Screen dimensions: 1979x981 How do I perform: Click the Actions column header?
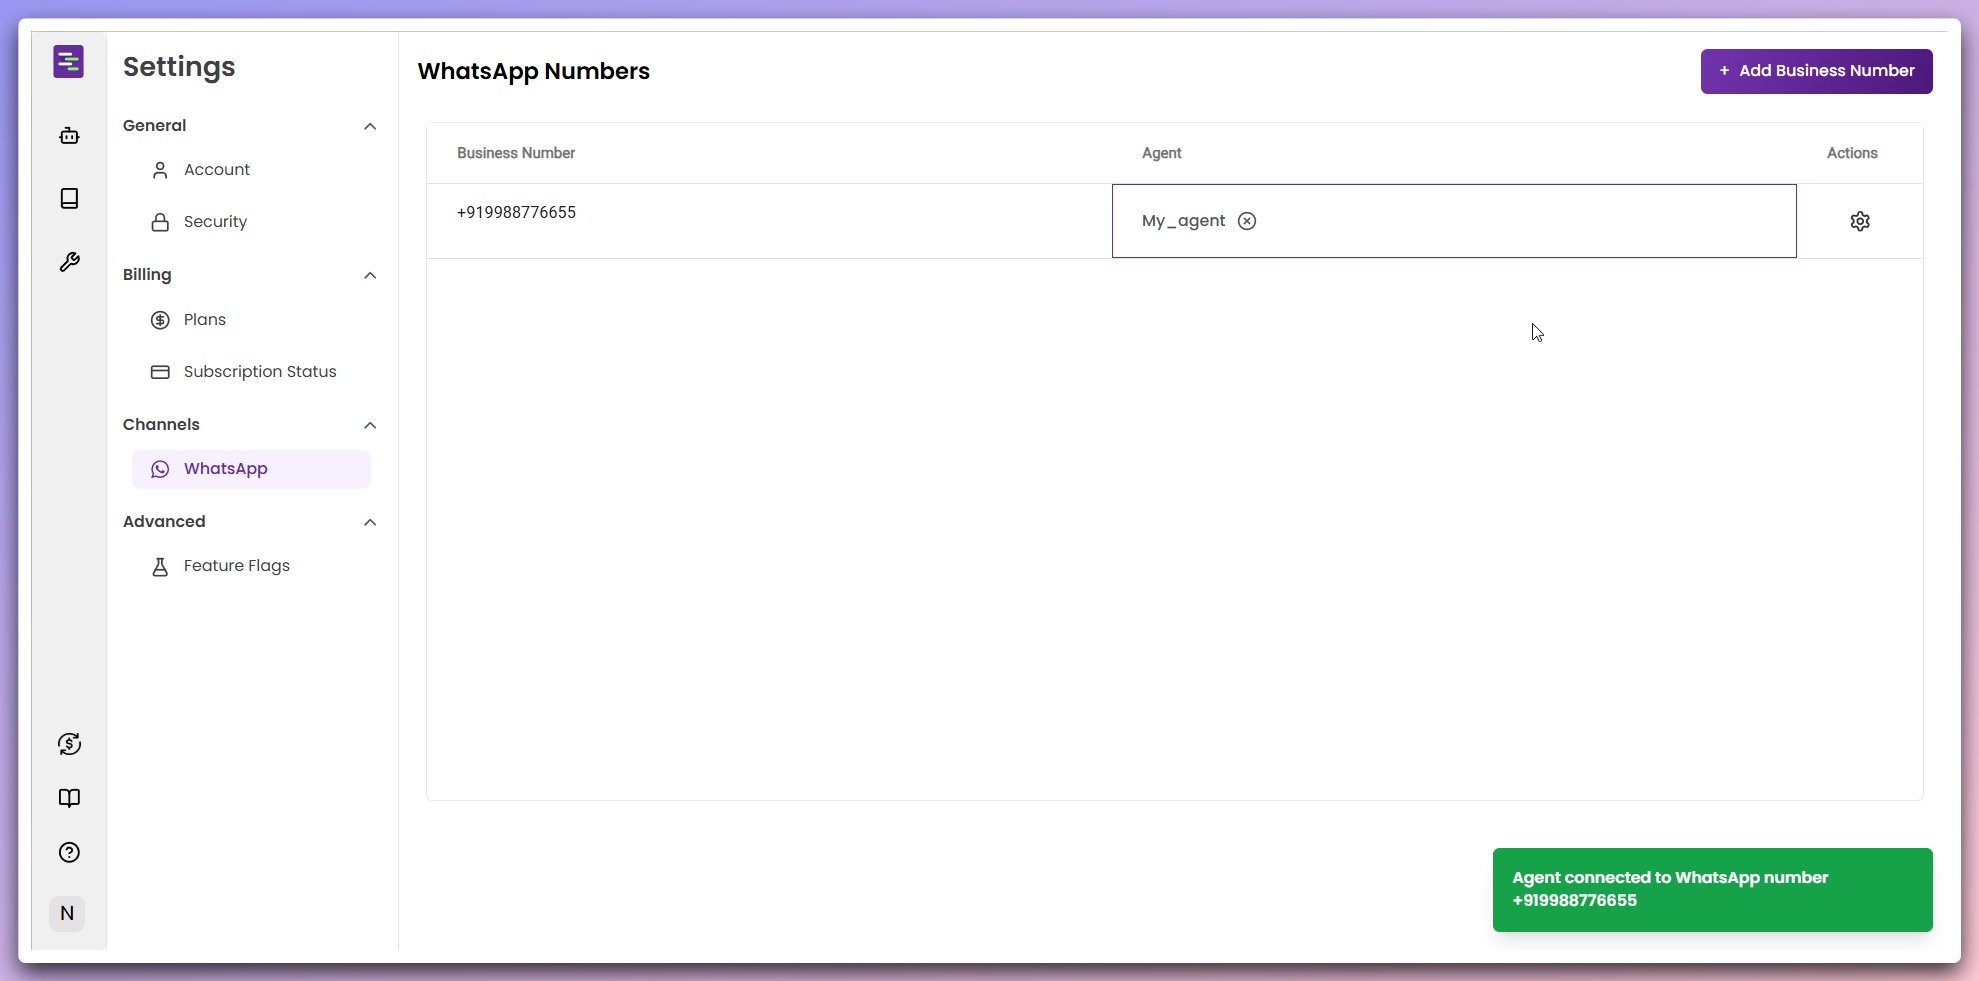1852,153
